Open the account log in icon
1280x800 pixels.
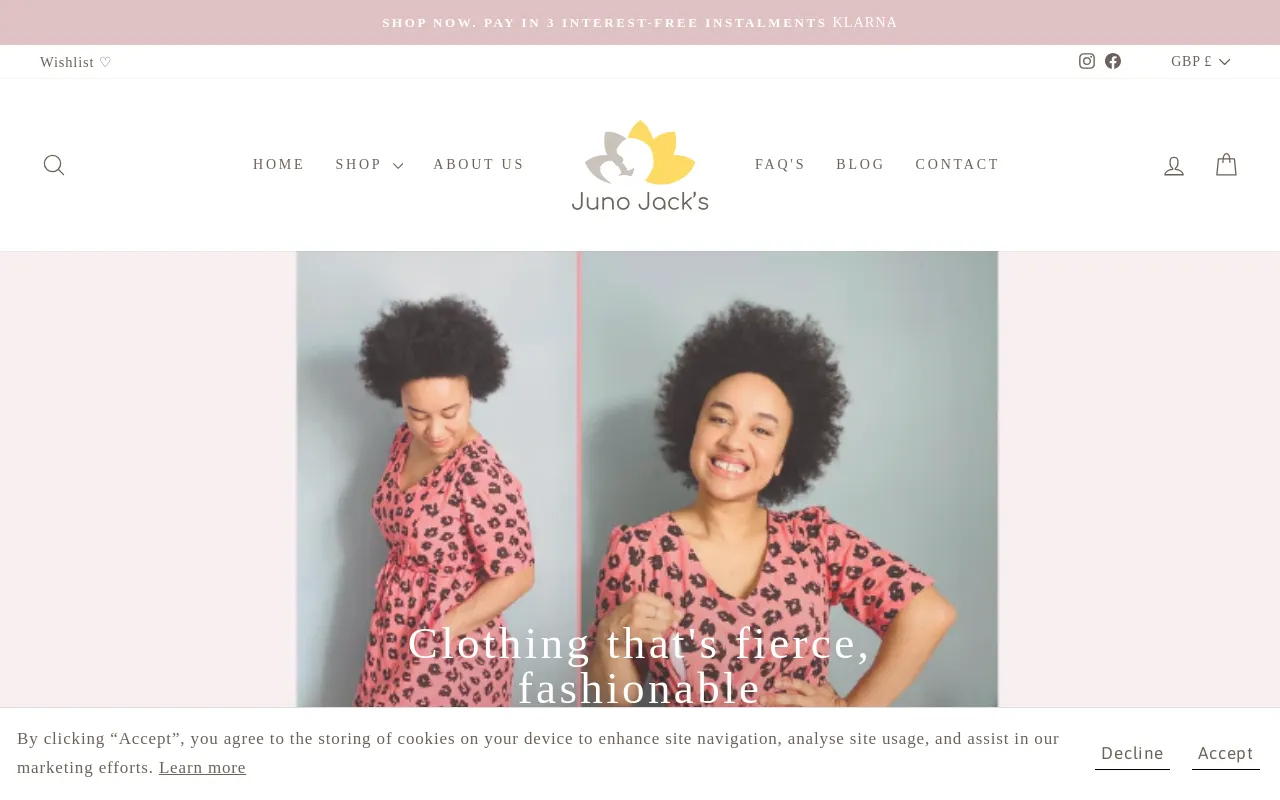(1174, 165)
